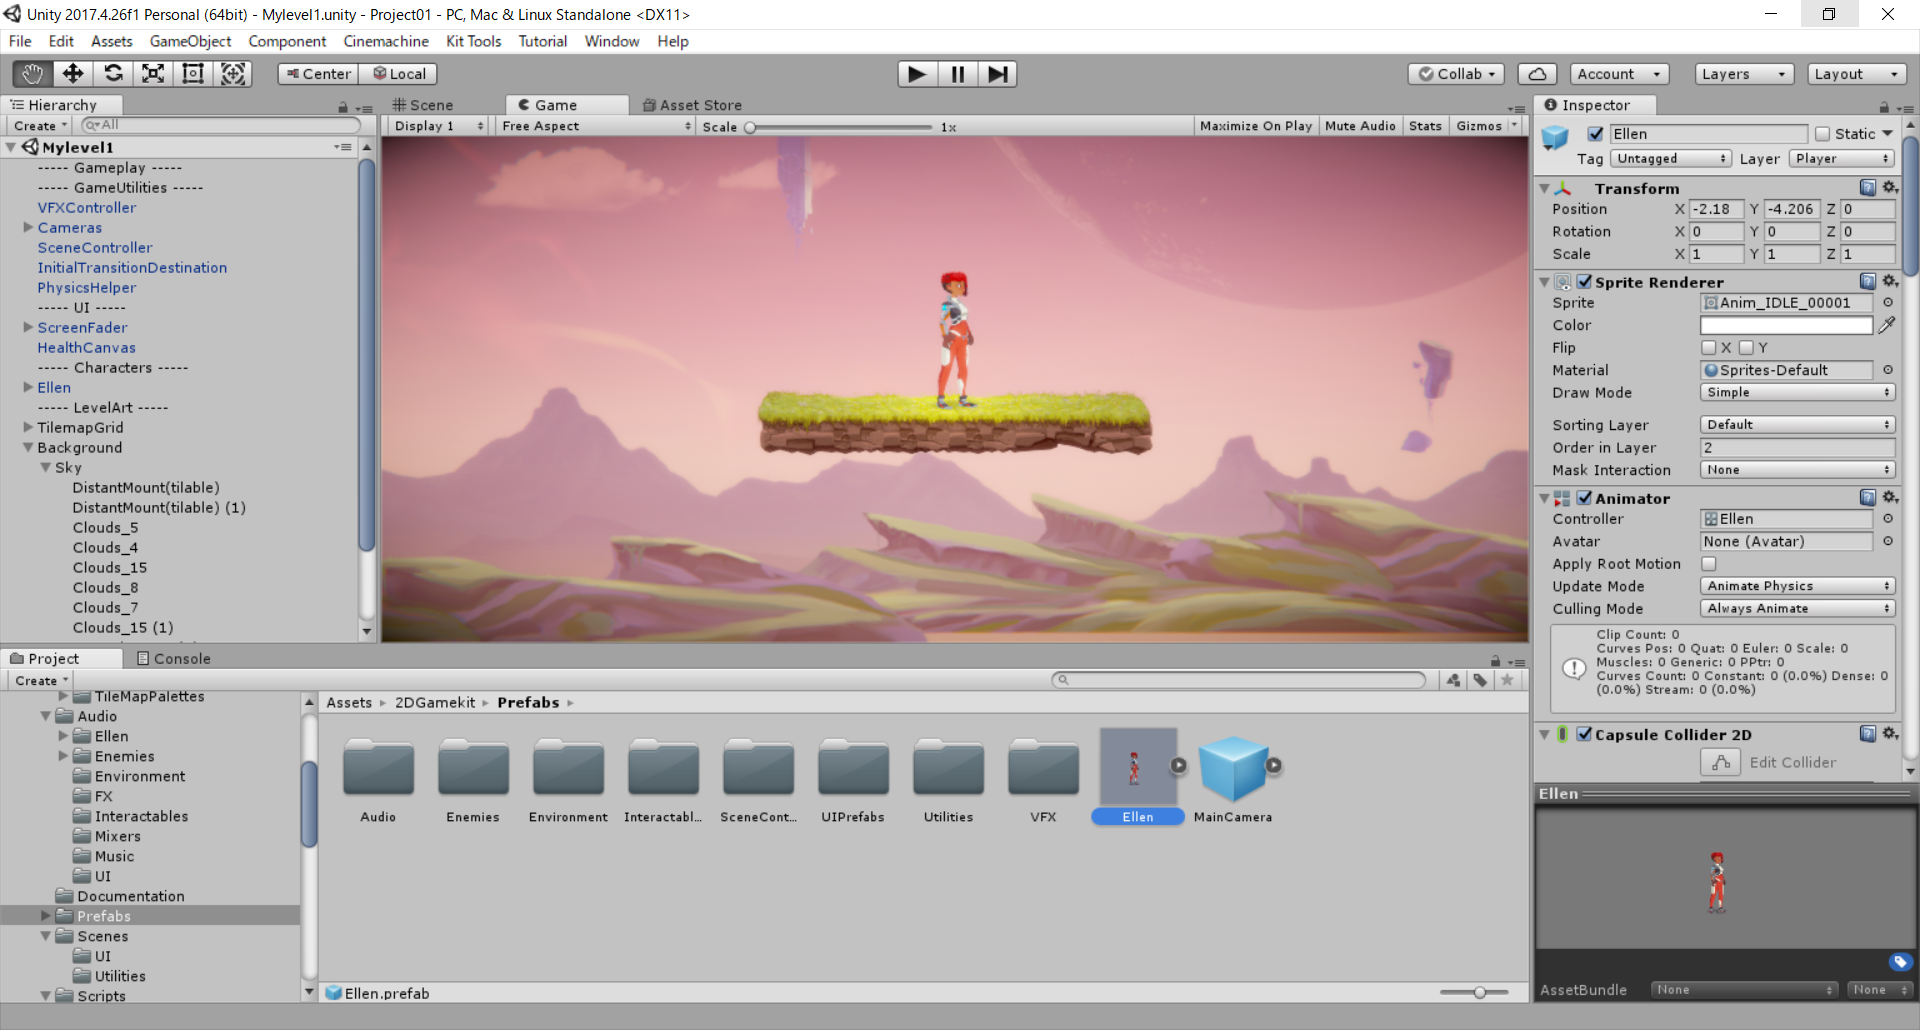Open the Update Mode dropdown
The height and width of the screenshot is (1030, 1920).
[x=1797, y=586]
